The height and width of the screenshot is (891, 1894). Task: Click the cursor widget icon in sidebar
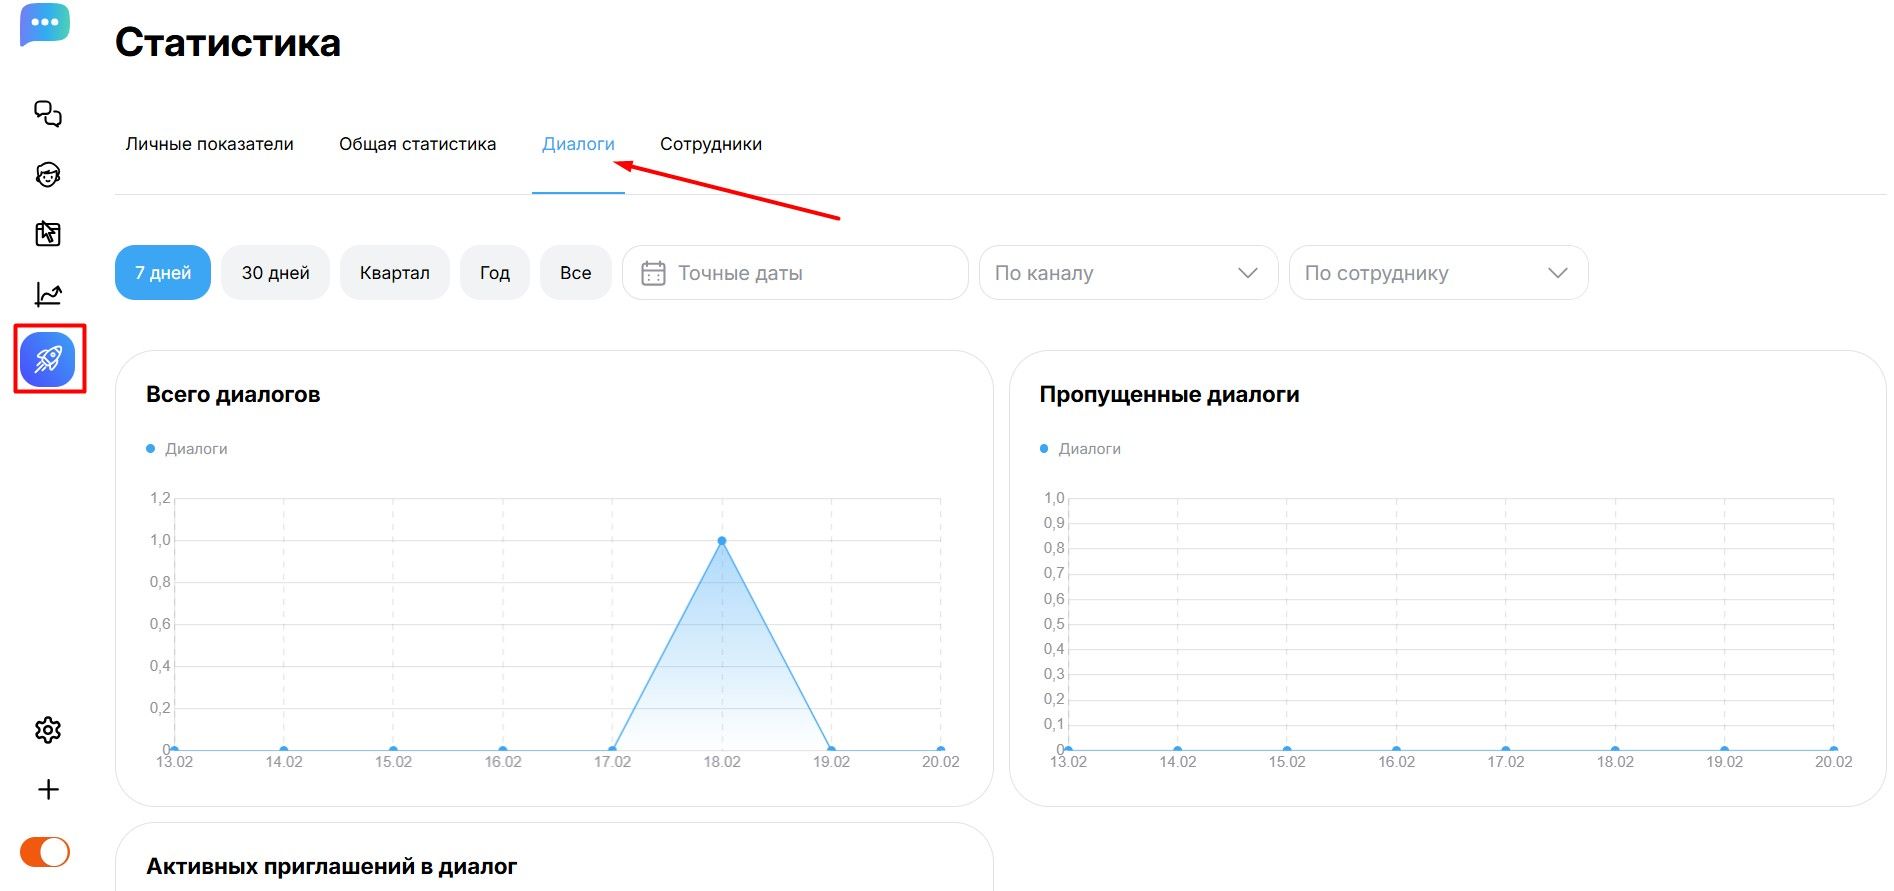pyautogui.click(x=48, y=234)
